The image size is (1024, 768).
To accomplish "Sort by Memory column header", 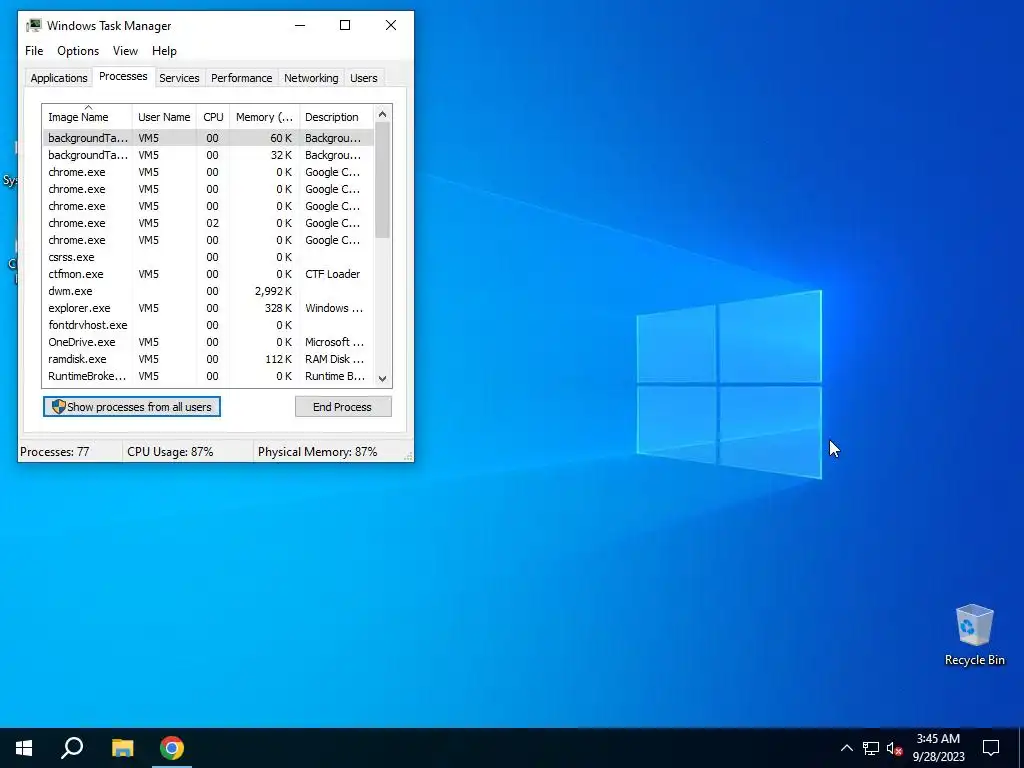I will point(264,116).
